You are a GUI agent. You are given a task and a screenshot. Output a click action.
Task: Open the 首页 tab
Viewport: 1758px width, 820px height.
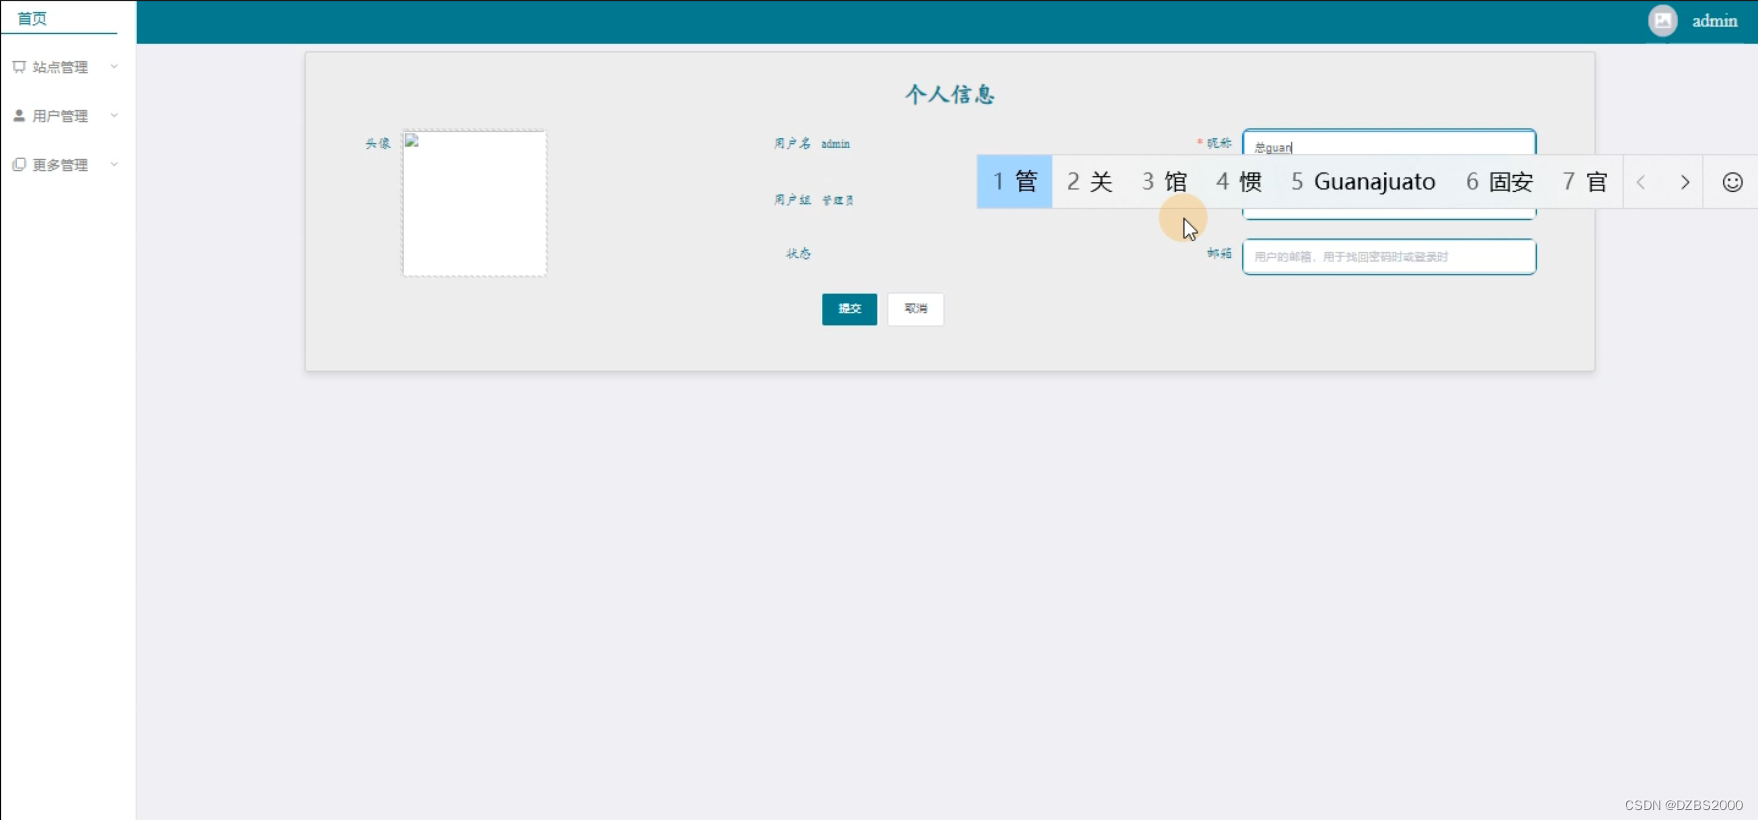pyautogui.click(x=32, y=18)
